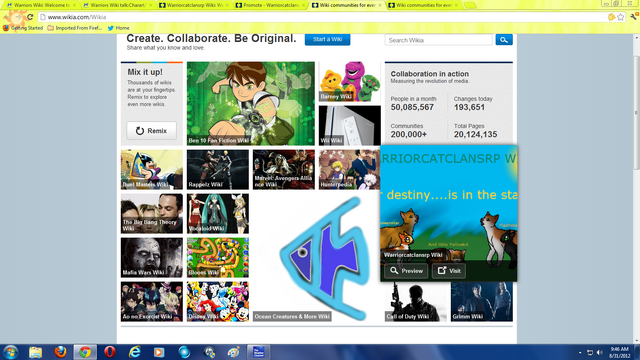Open the Windows Start menu orb
The height and width of the screenshot is (360, 640).
pyautogui.click(x=10, y=351)
